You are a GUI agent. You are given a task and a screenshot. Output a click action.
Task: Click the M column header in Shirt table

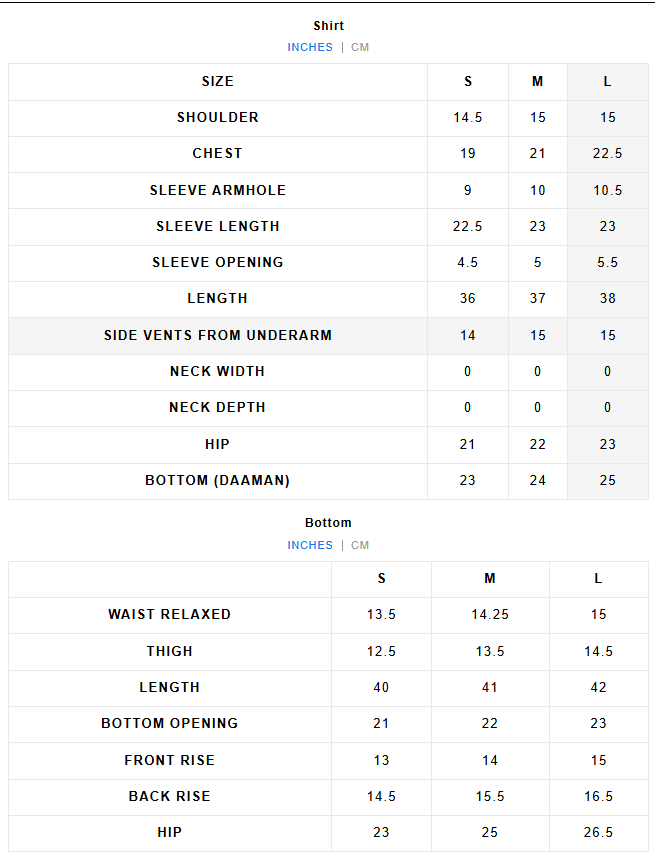click(538, 81)
